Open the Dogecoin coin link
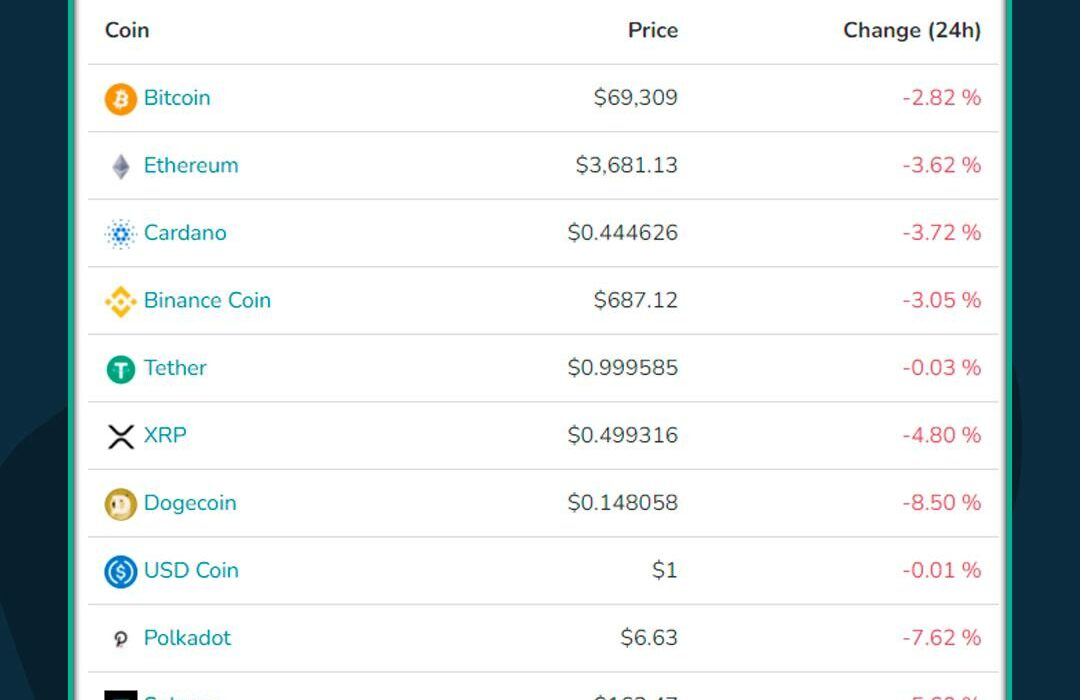The width and height of the screenshot is (1080, 700). point(190,503)
